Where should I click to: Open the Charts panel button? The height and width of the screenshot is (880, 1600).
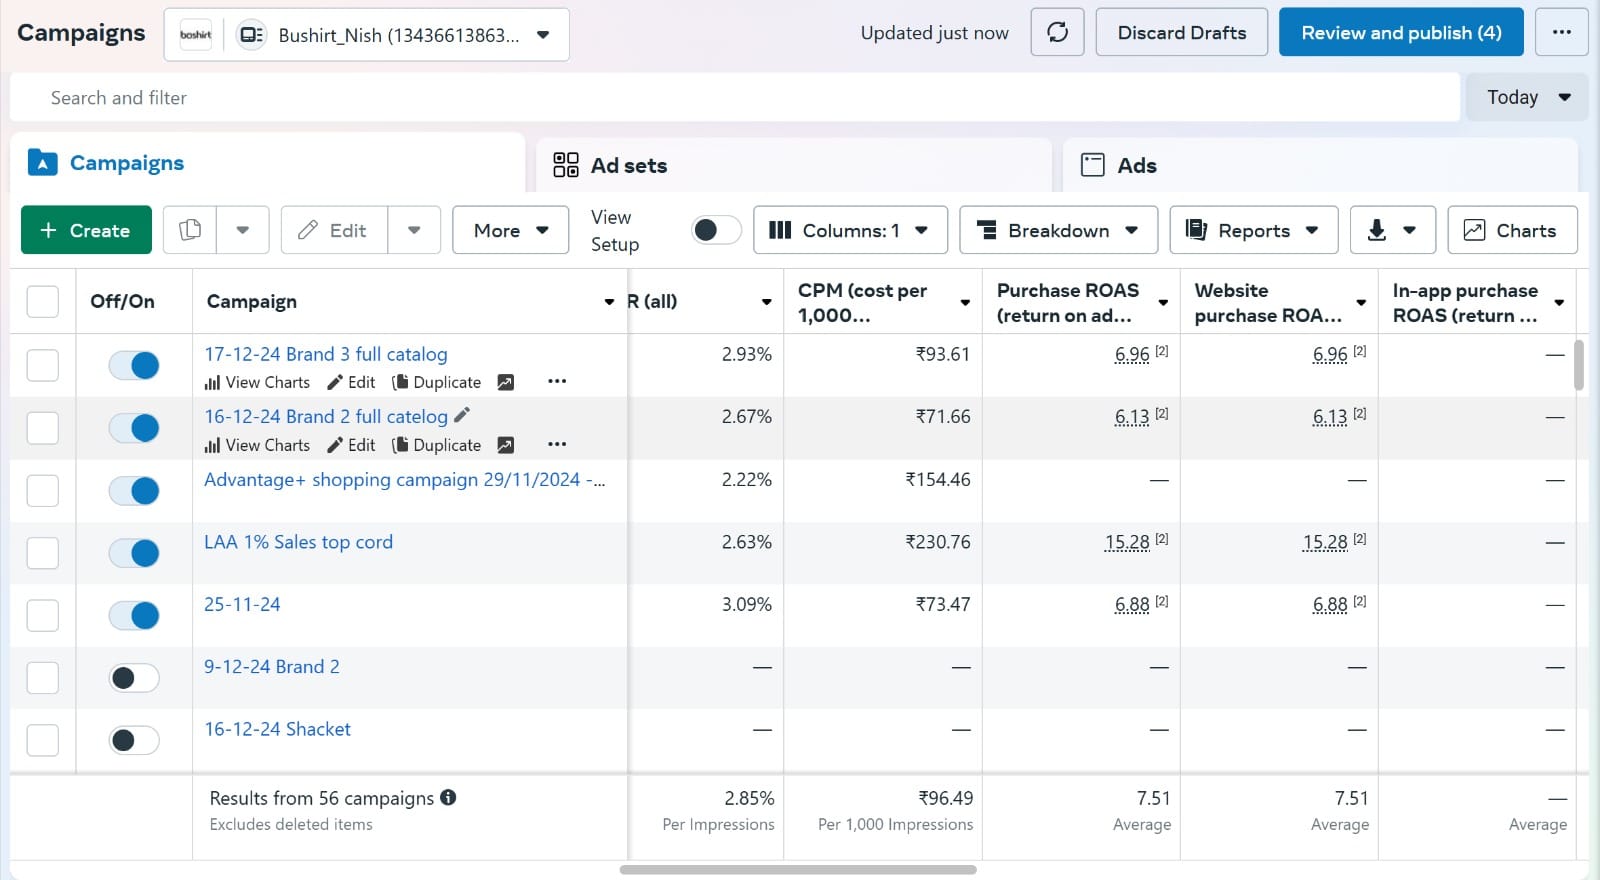pyautogui.click(x=1512, y=230)
